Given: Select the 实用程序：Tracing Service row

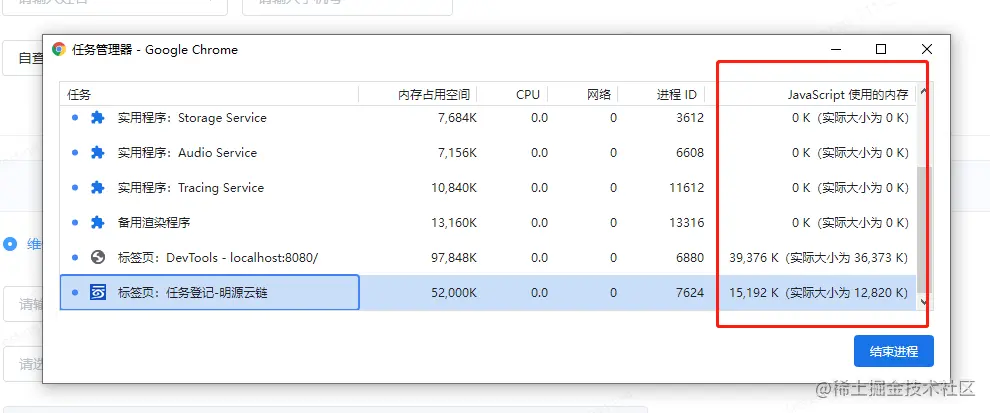Looking at the screenshot, I should click(487, 188).
